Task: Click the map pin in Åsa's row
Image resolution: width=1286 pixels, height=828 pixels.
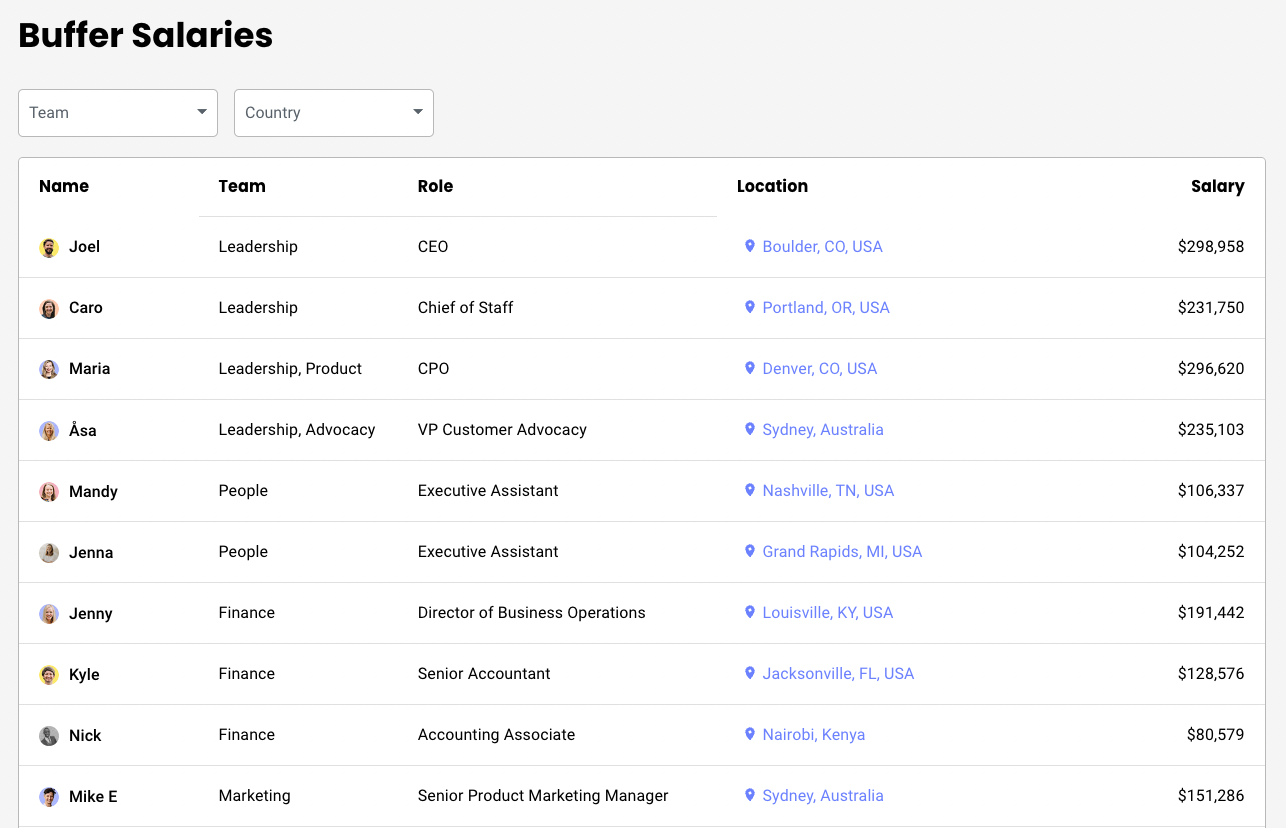Action: tap(750, 429)
